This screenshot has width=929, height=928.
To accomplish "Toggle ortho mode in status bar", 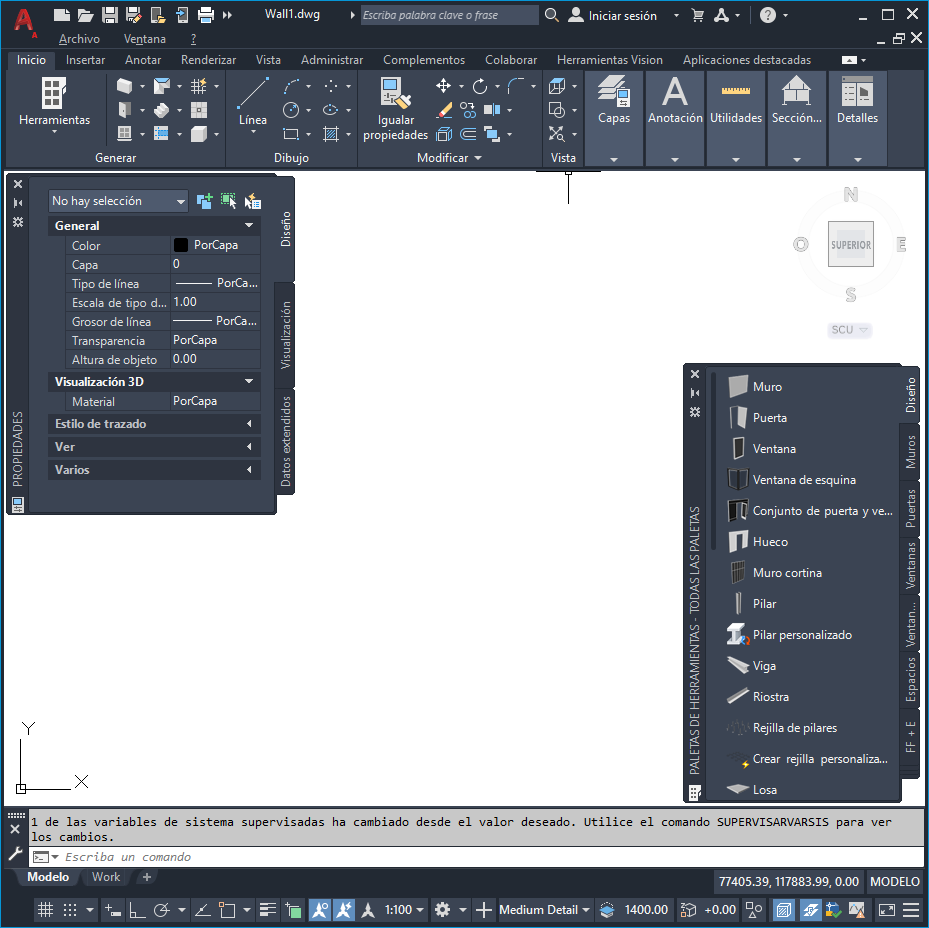I will pos(137,910).
